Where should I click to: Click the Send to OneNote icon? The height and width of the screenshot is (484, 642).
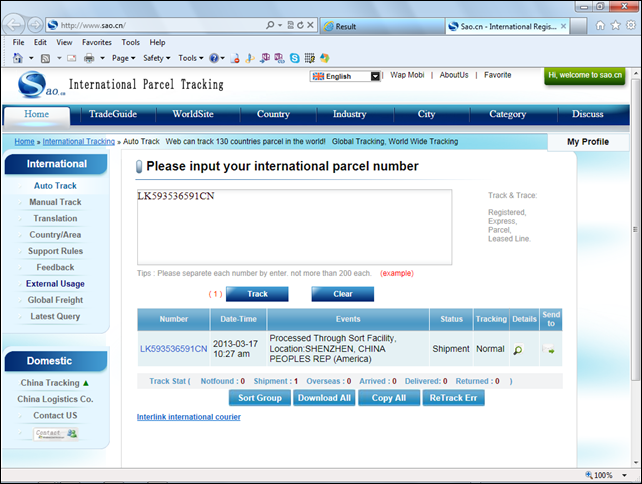tap(265, 58)
